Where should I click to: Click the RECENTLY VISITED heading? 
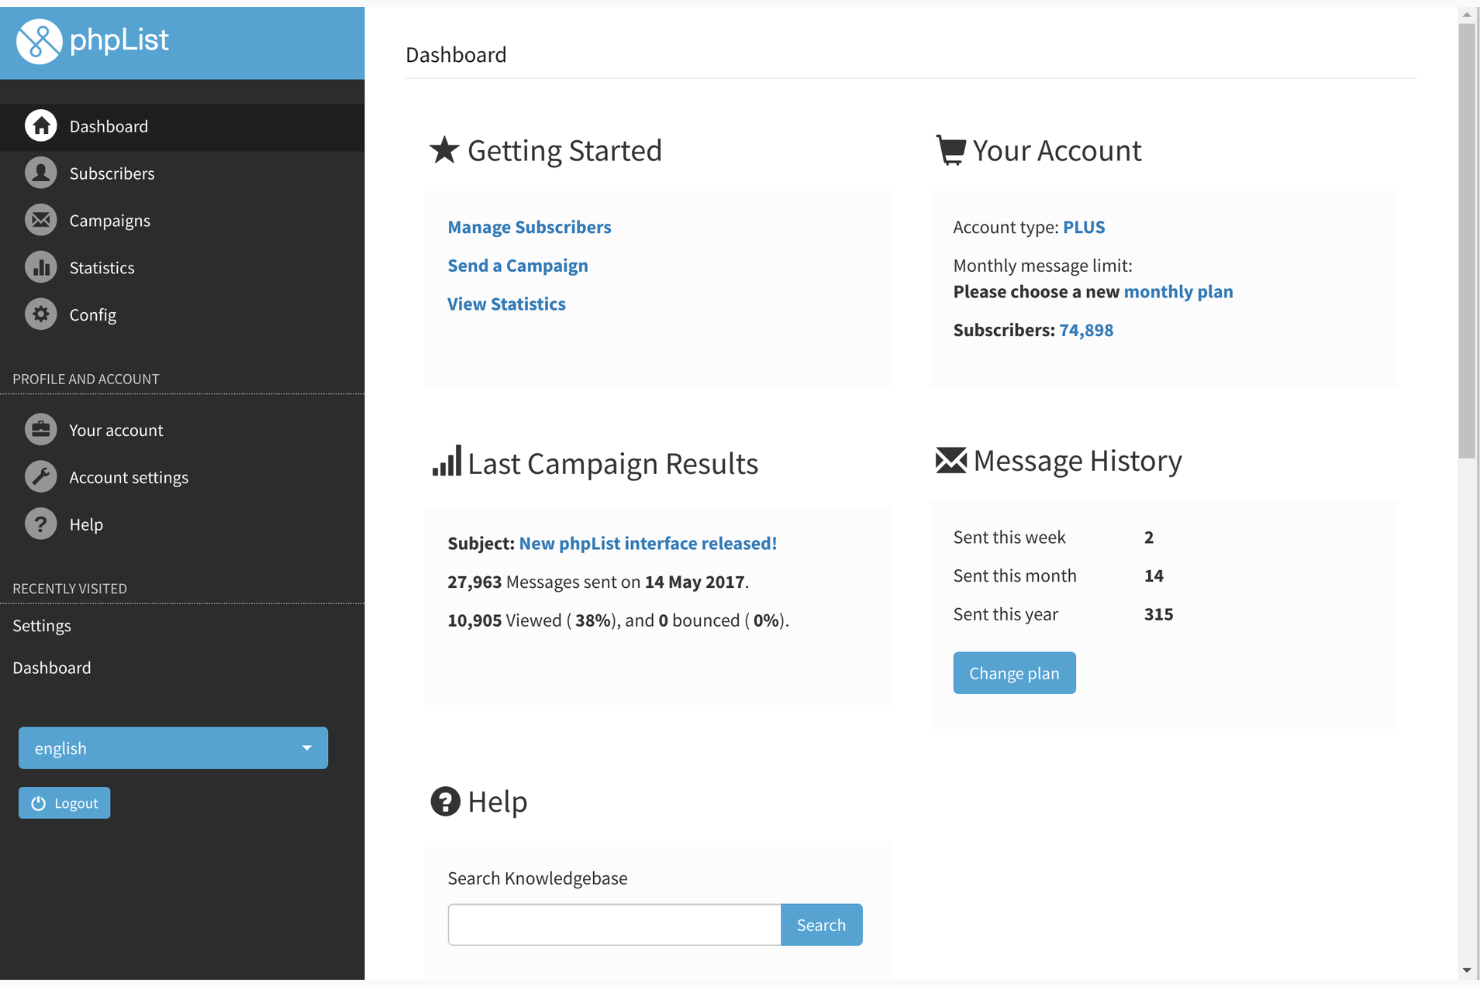click(x=70, y=588)
